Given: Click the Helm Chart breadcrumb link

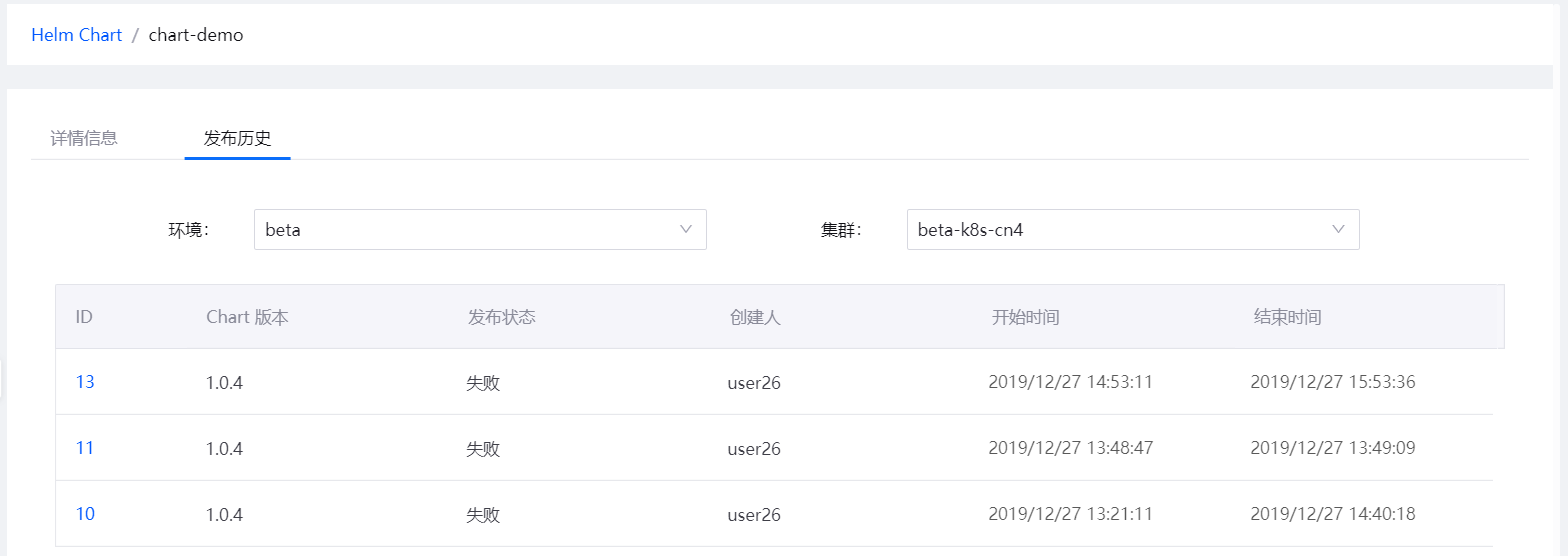Looking at the screenshot, I should [x=76, y=35].
